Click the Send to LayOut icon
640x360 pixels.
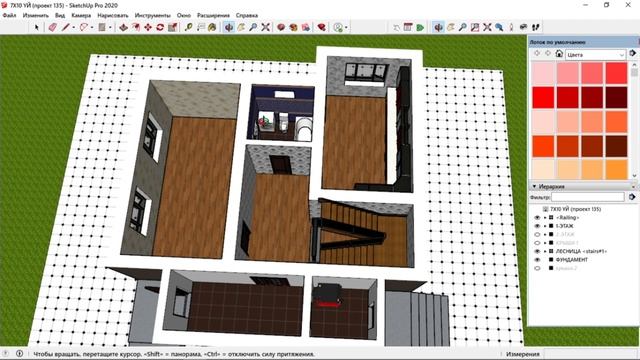pyautogui.click(x=306, y=27)
